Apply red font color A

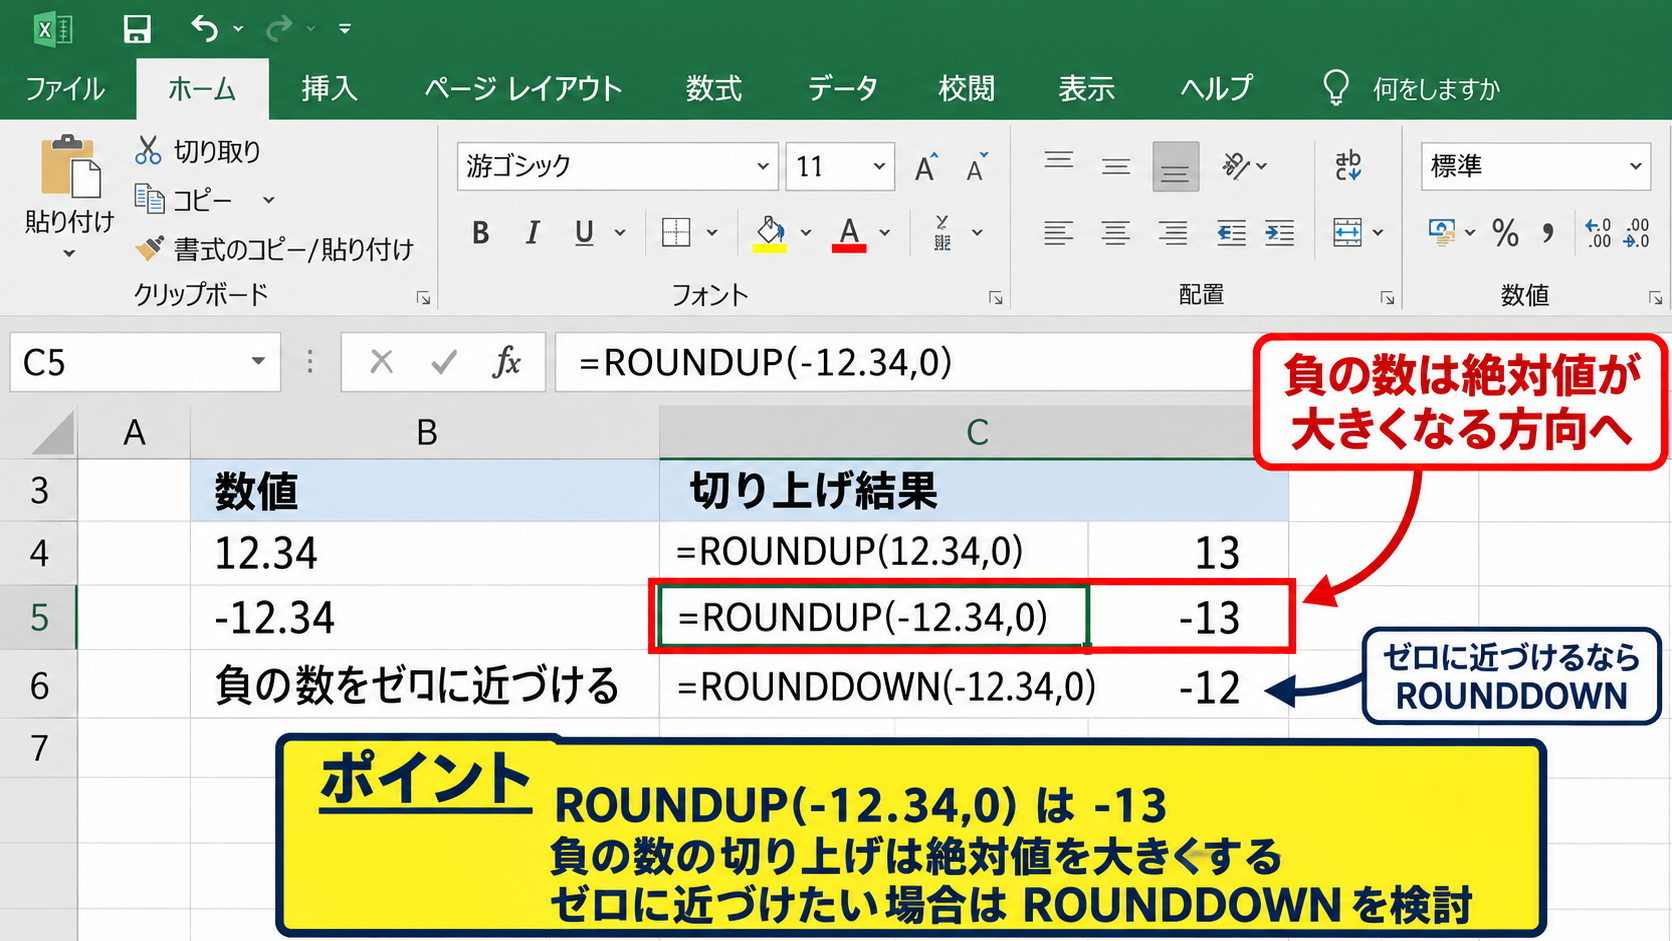849,234
